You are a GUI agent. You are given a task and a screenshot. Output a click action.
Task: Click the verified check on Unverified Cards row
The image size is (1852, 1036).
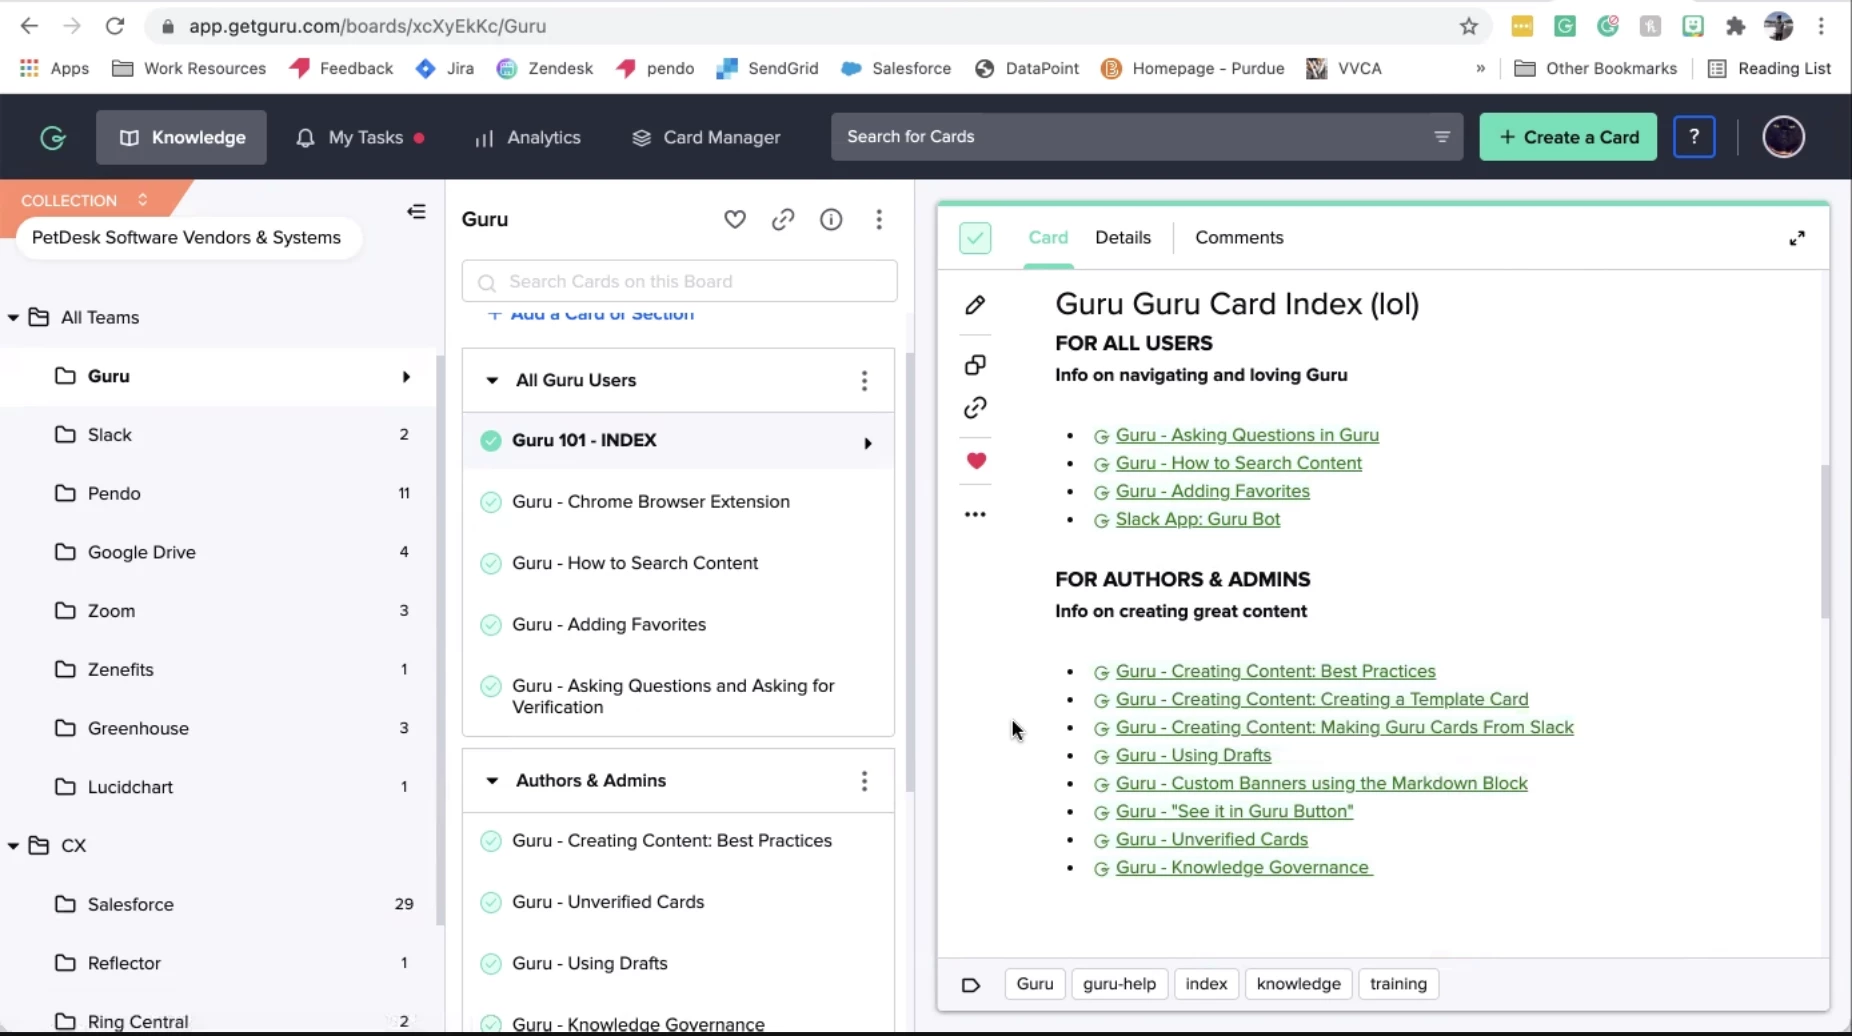[x=490, y=902]
